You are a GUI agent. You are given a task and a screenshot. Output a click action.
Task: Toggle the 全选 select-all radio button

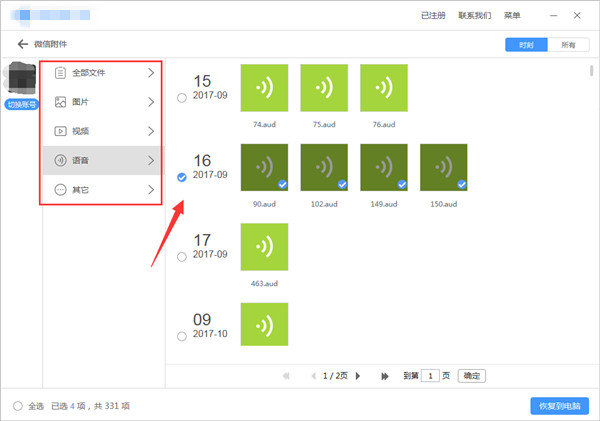click(18, 406)
